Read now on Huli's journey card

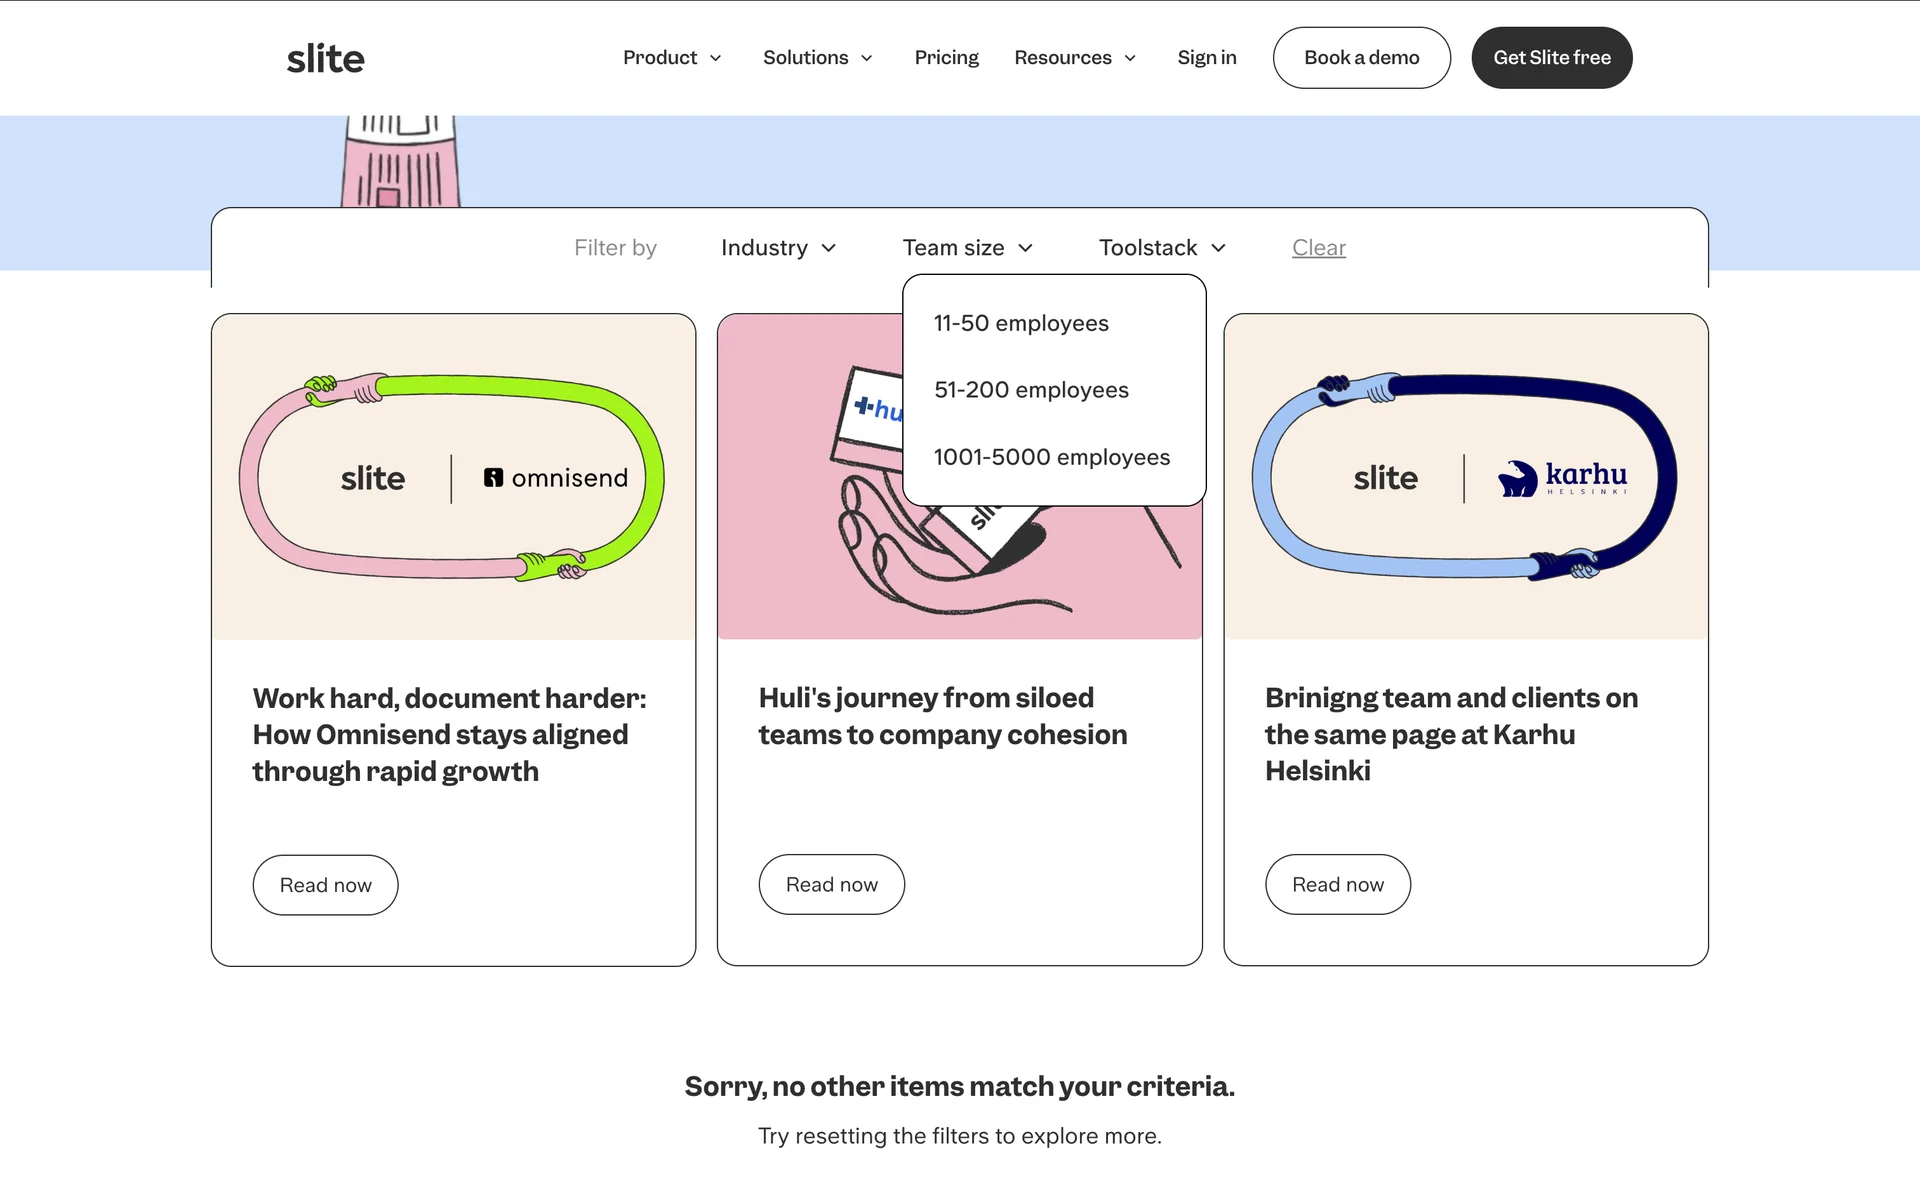(831, 885)
